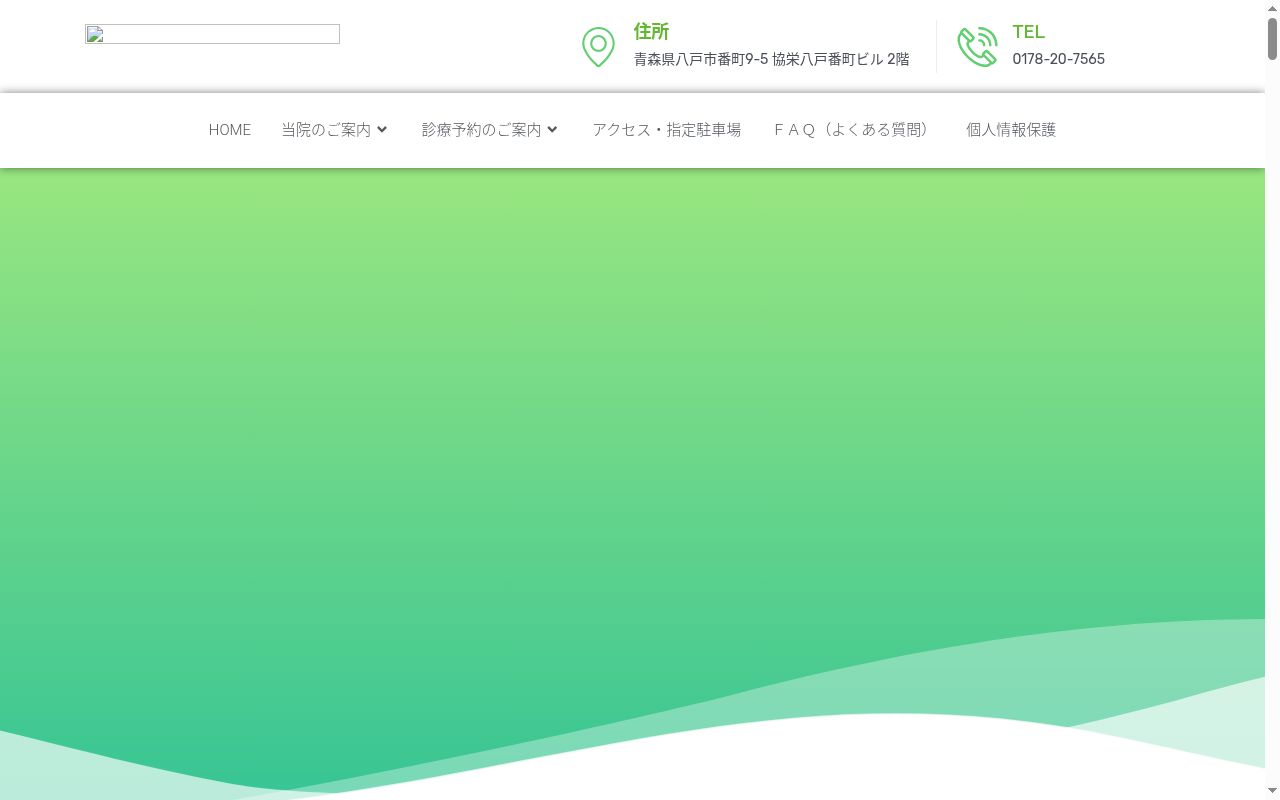
Task: Open the HOME menu item
Action: [230, 130]
